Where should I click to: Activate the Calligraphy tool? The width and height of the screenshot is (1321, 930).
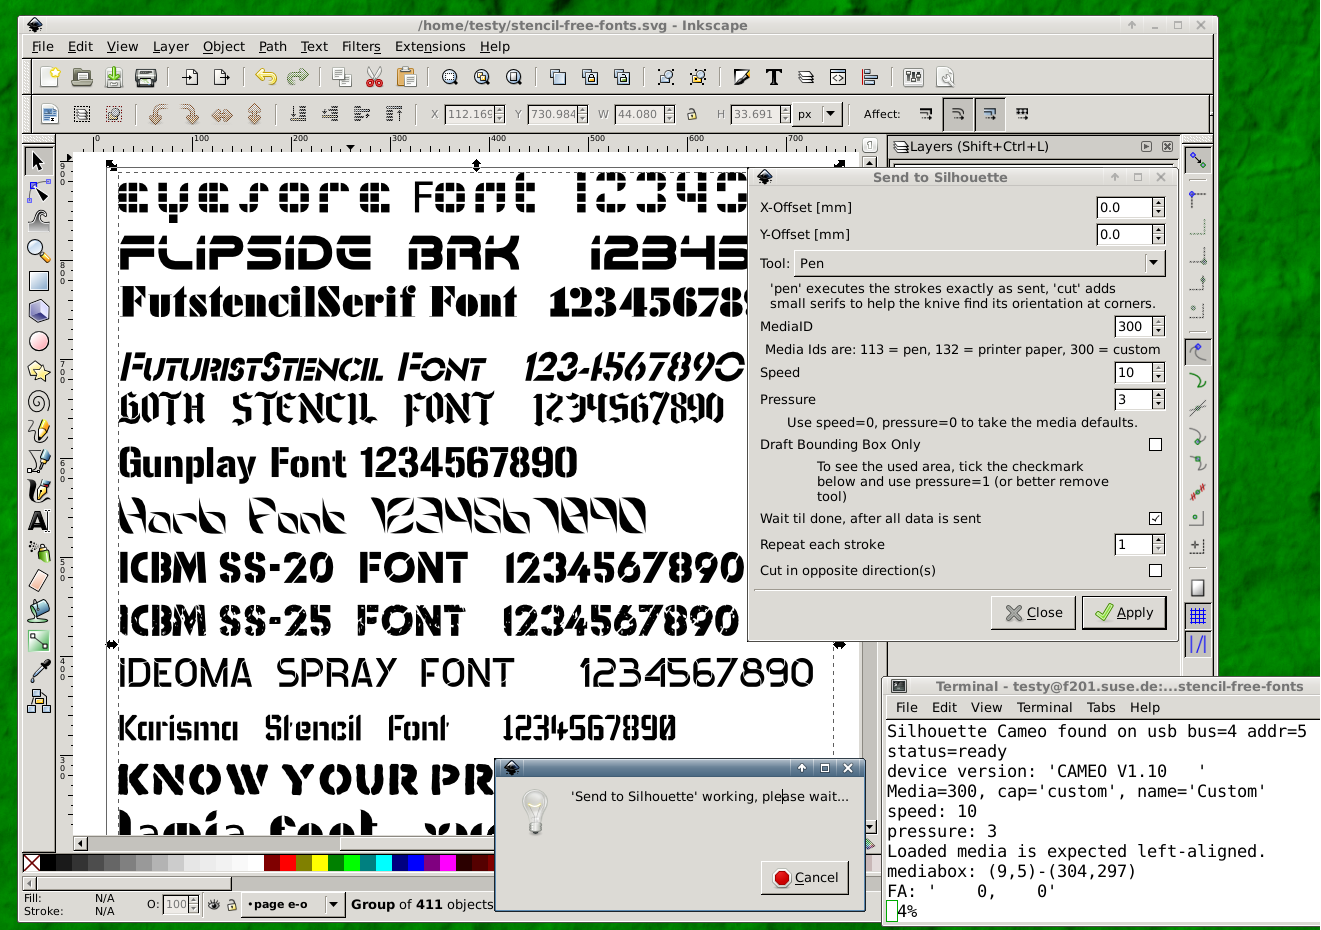(x=38, y=491)
